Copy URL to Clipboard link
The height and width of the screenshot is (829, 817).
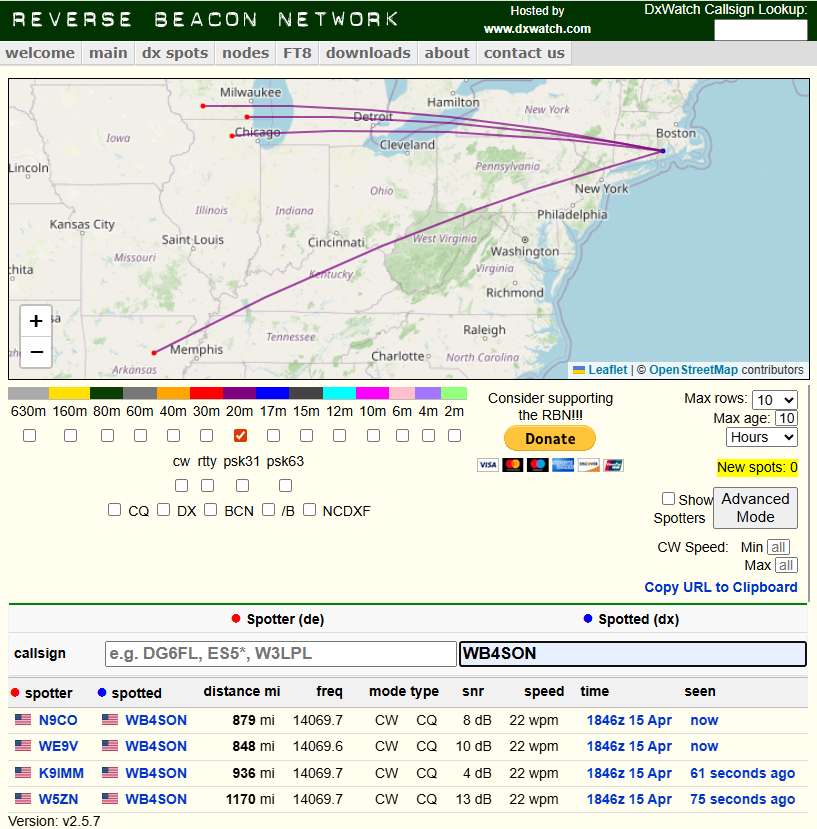coord(721,587)
